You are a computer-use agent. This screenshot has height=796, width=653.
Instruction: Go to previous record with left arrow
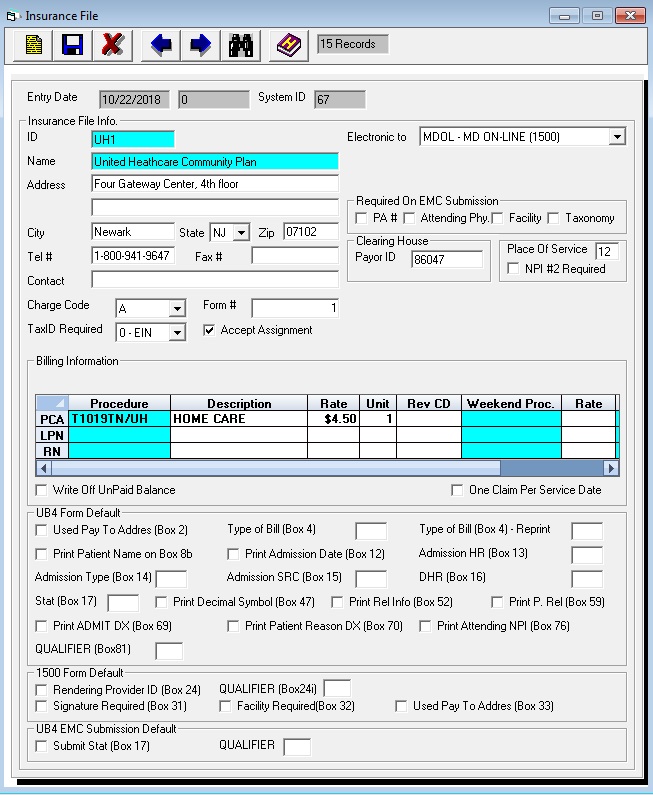pos(161,45)
